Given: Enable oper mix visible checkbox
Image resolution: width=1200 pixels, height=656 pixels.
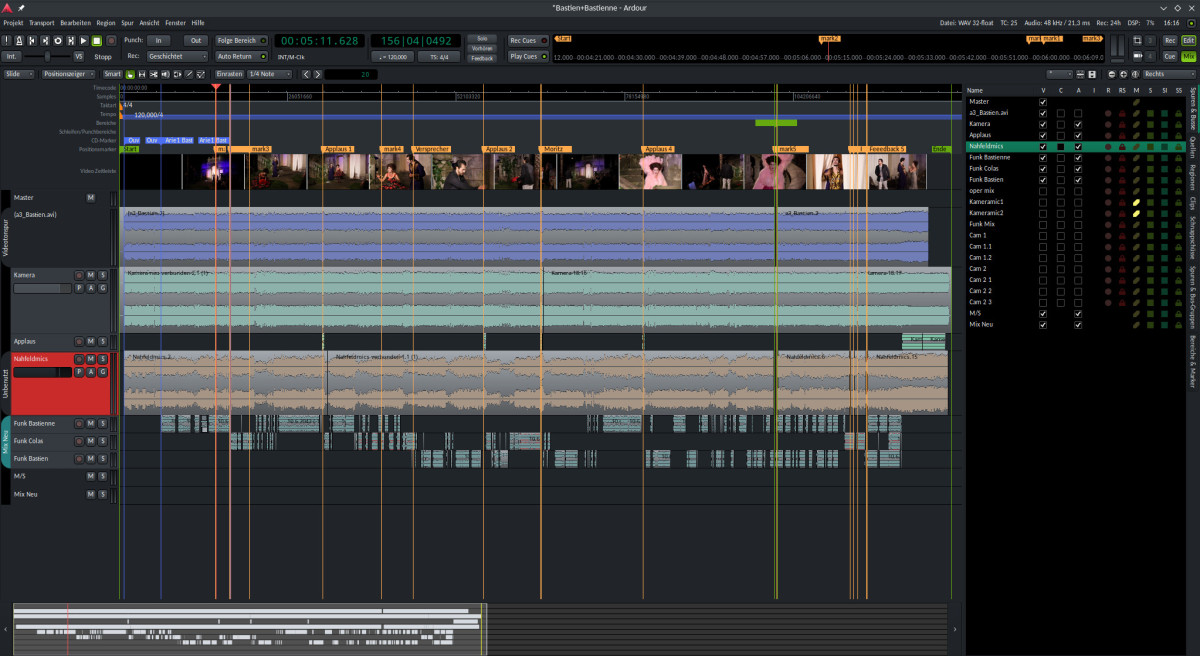Looking at the screenshot, I should click(x=1043, y=190).
